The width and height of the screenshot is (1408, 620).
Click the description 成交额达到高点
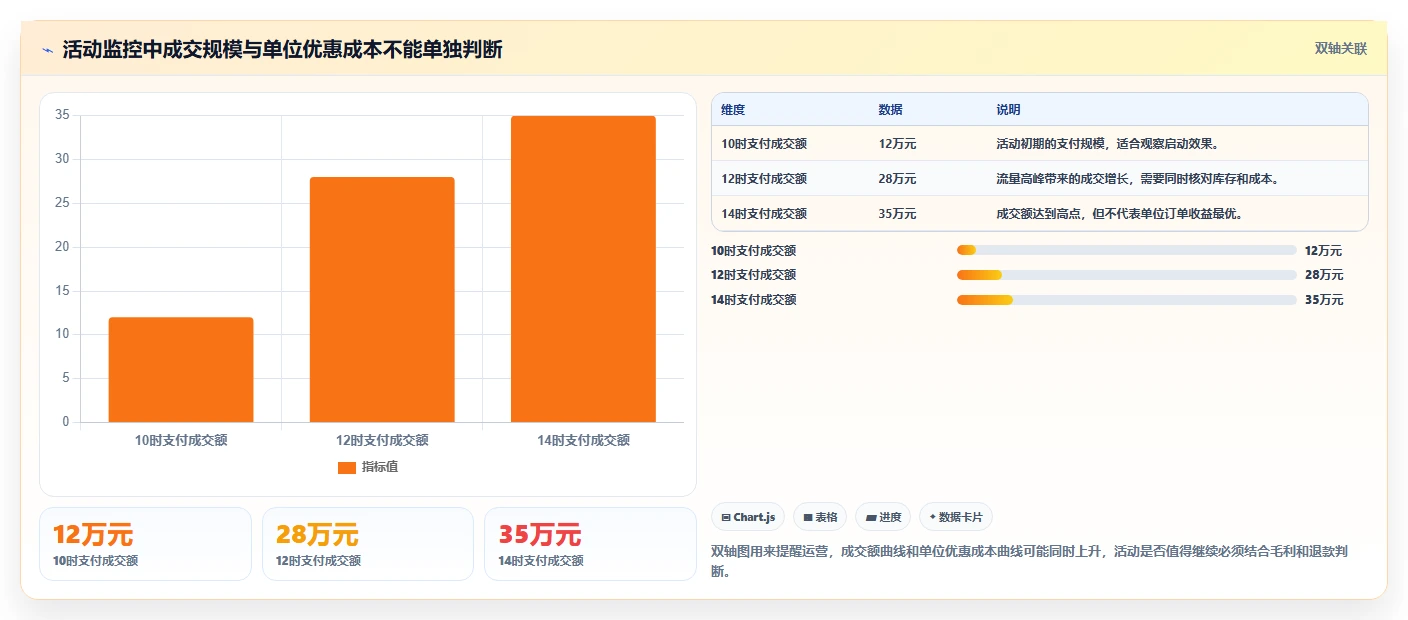[1120, 214]
